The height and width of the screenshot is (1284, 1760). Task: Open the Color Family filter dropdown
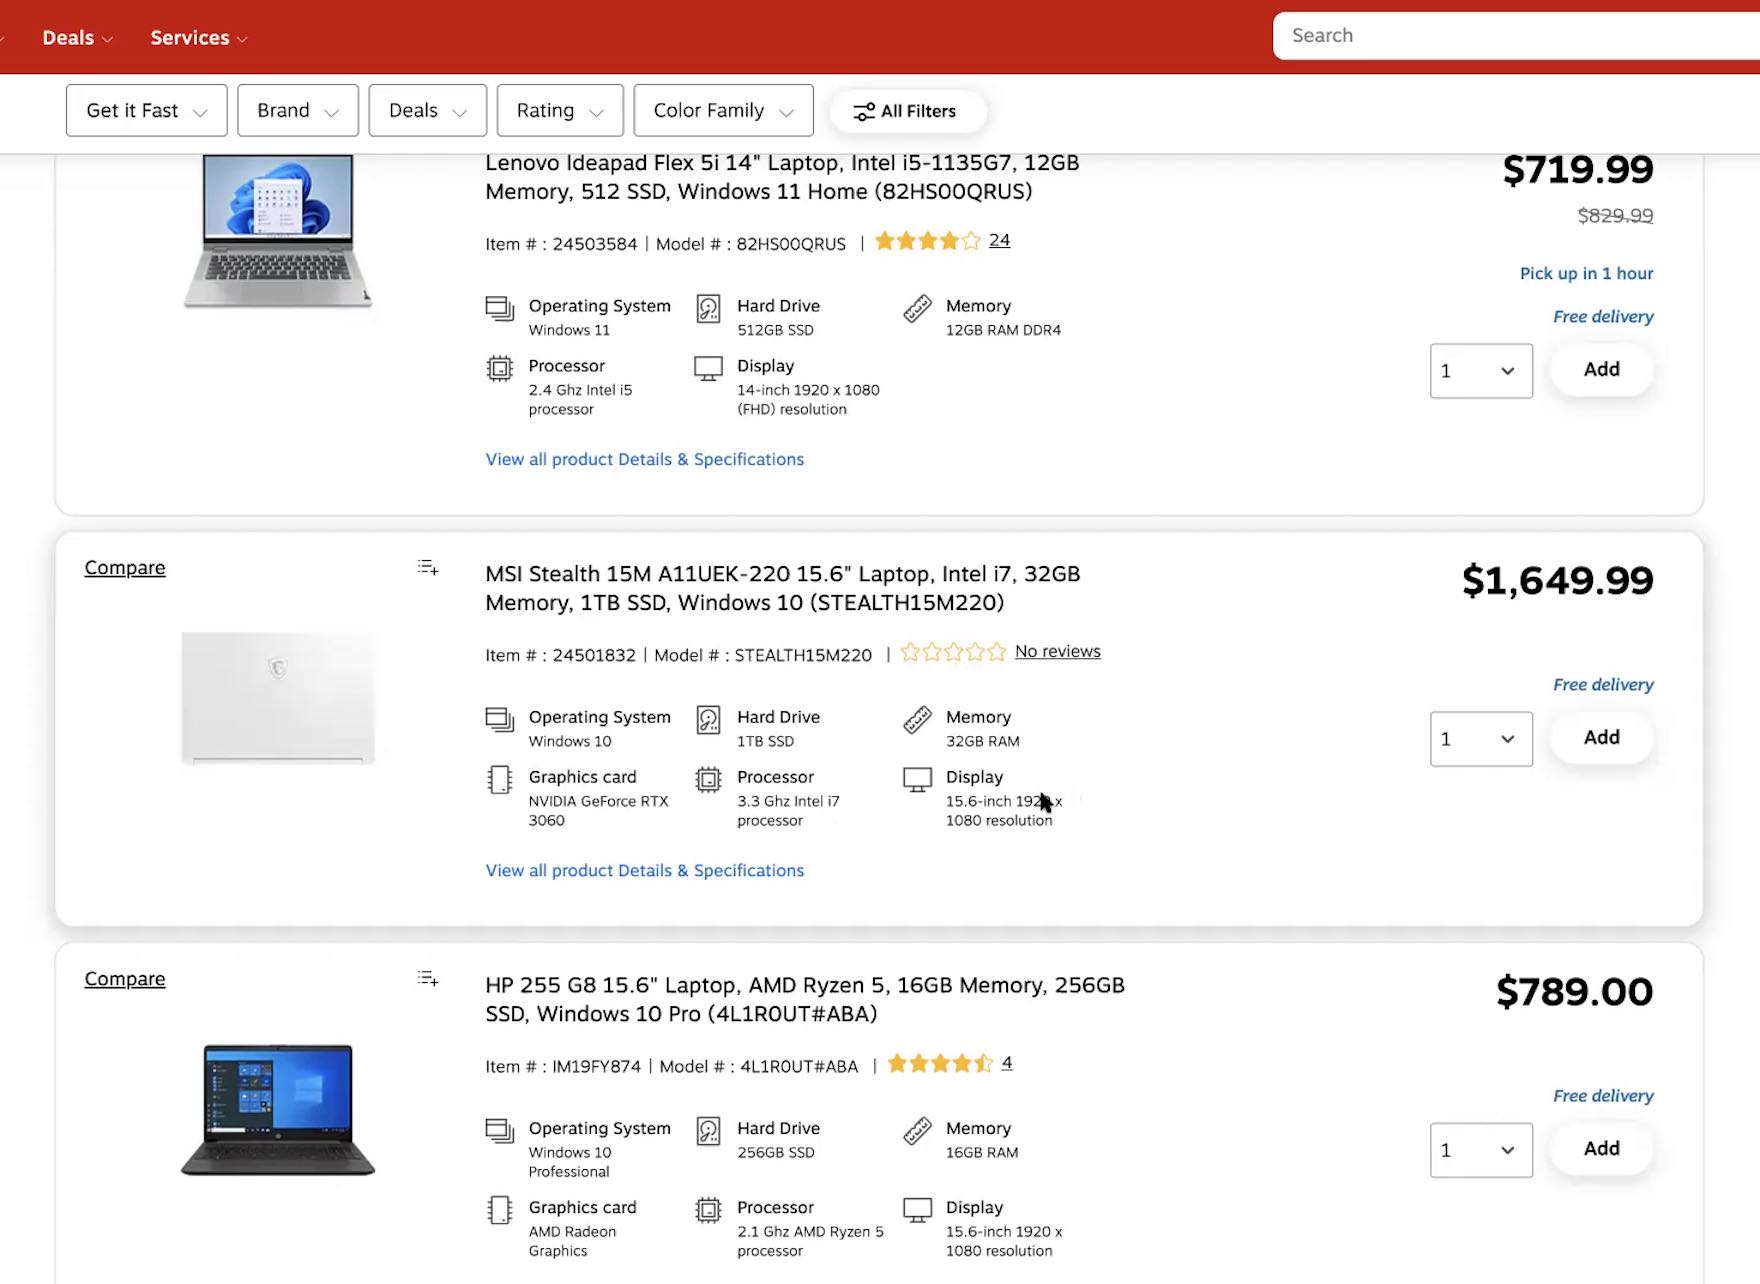[723, 111]
